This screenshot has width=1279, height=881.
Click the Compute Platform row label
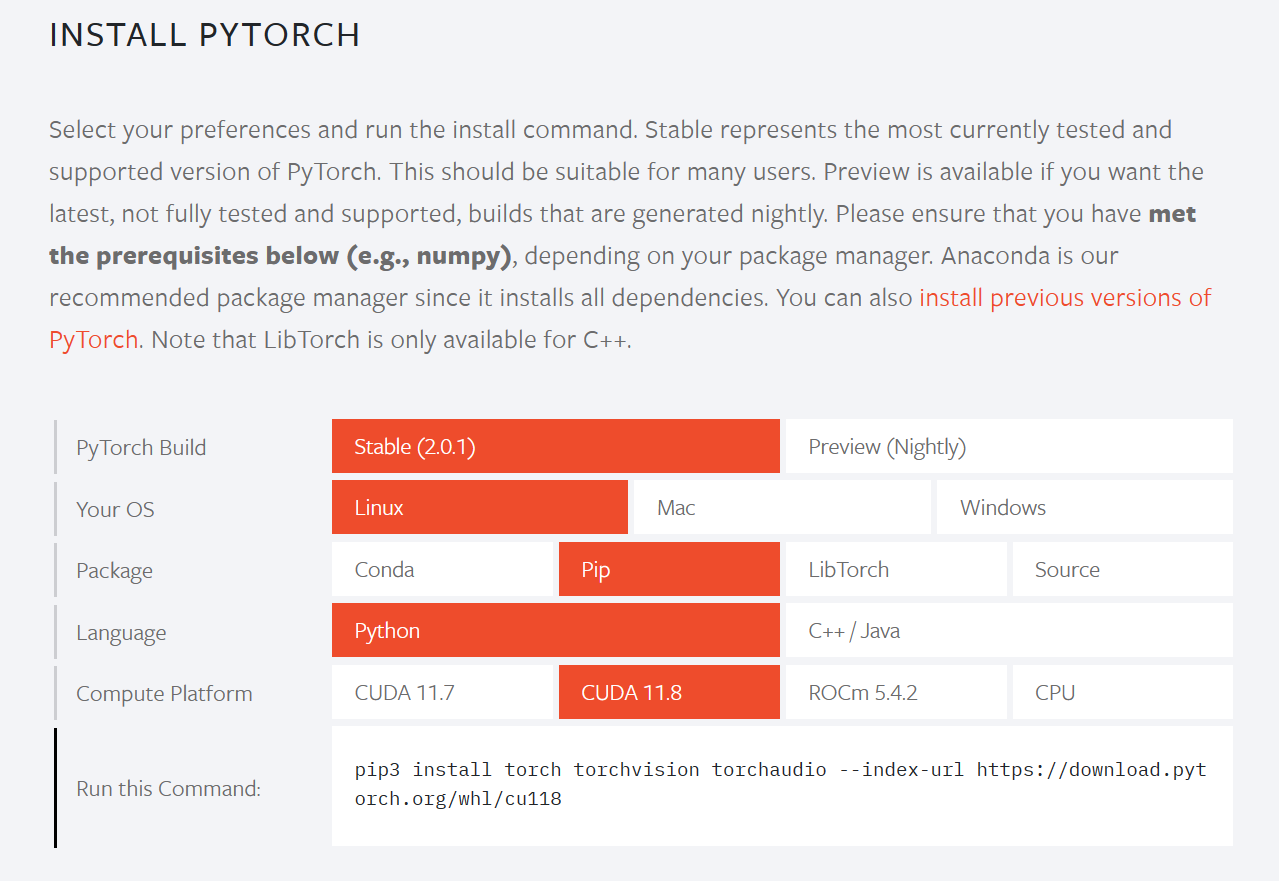point(164,693)
